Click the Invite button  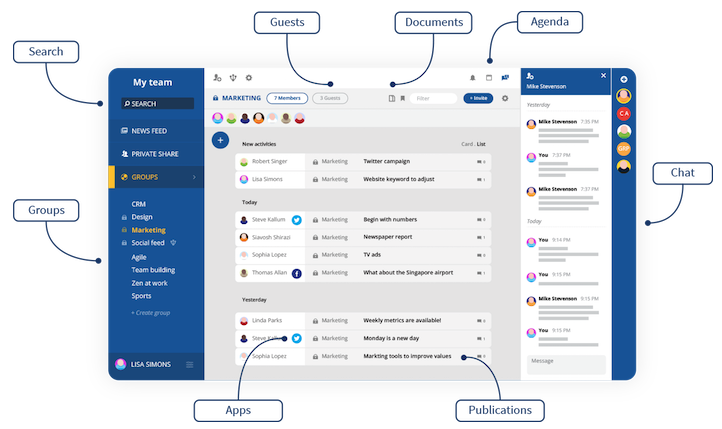[478, 98]
